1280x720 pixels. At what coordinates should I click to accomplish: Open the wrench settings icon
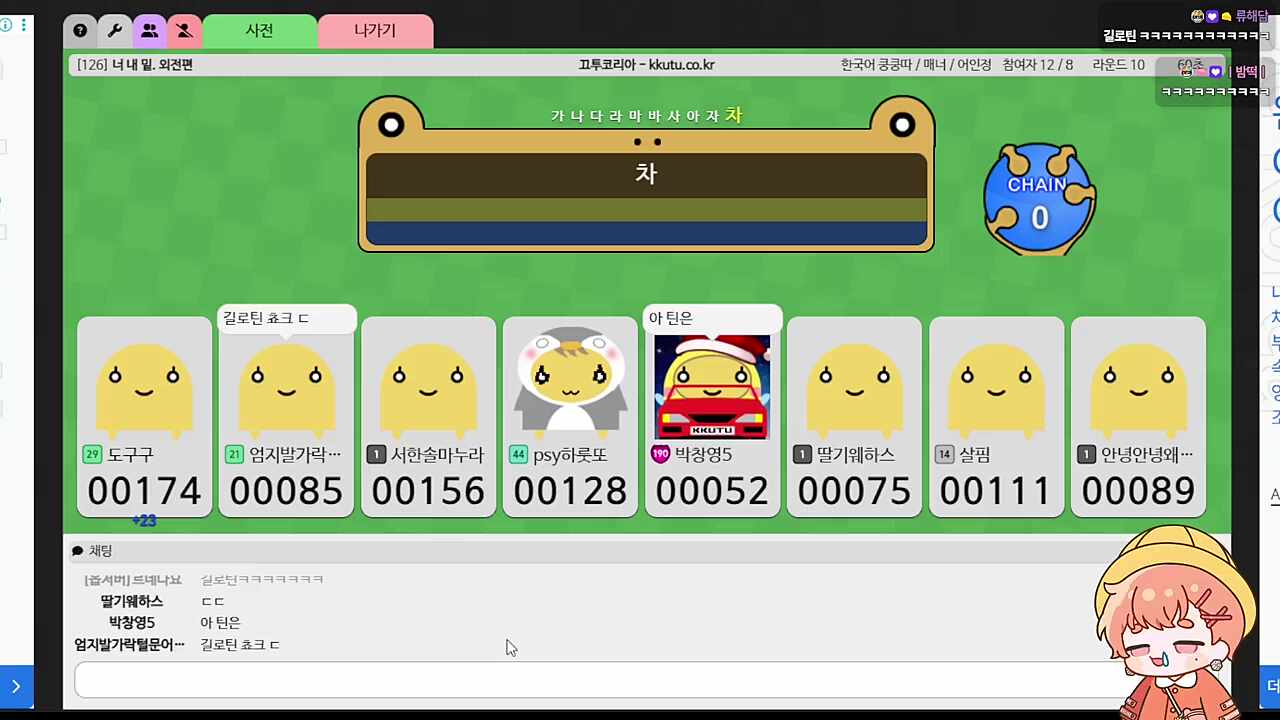pos(115,31)
